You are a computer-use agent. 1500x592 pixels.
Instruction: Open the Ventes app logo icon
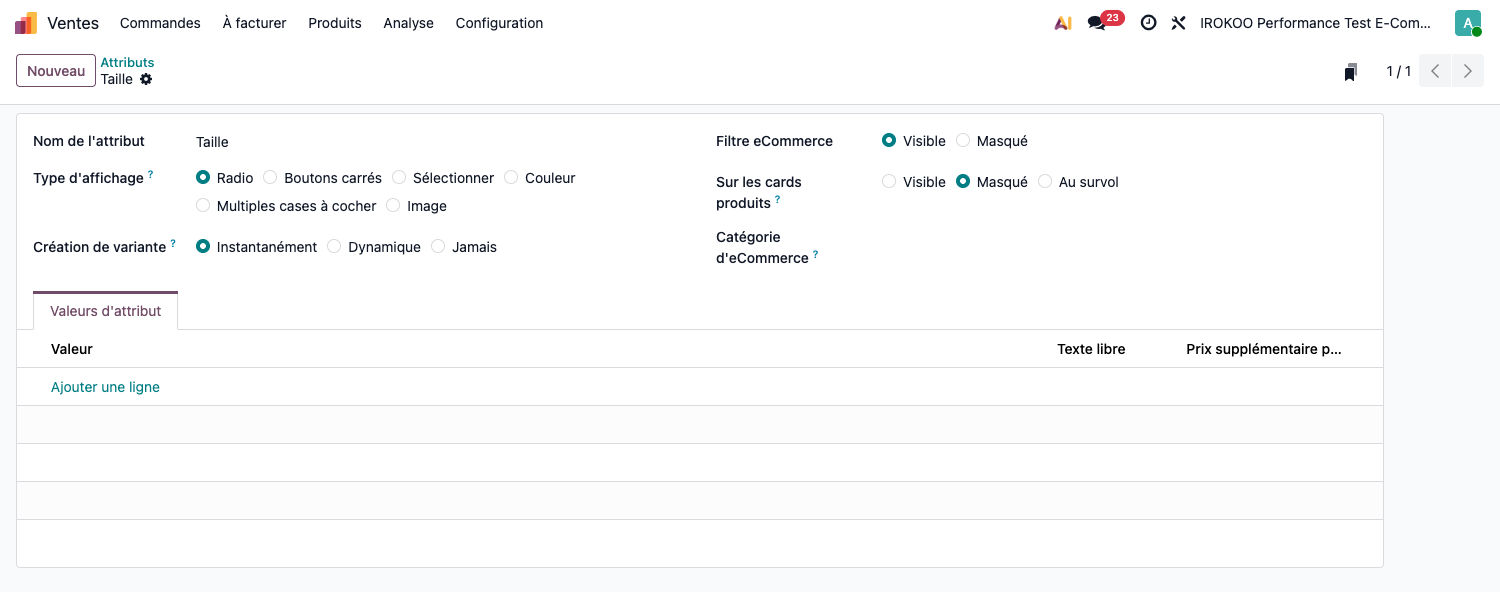pos(26,23)
